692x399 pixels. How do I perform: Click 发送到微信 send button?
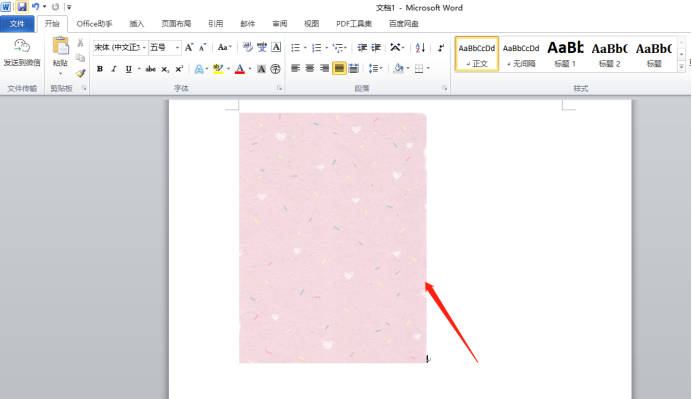(22, 53)
